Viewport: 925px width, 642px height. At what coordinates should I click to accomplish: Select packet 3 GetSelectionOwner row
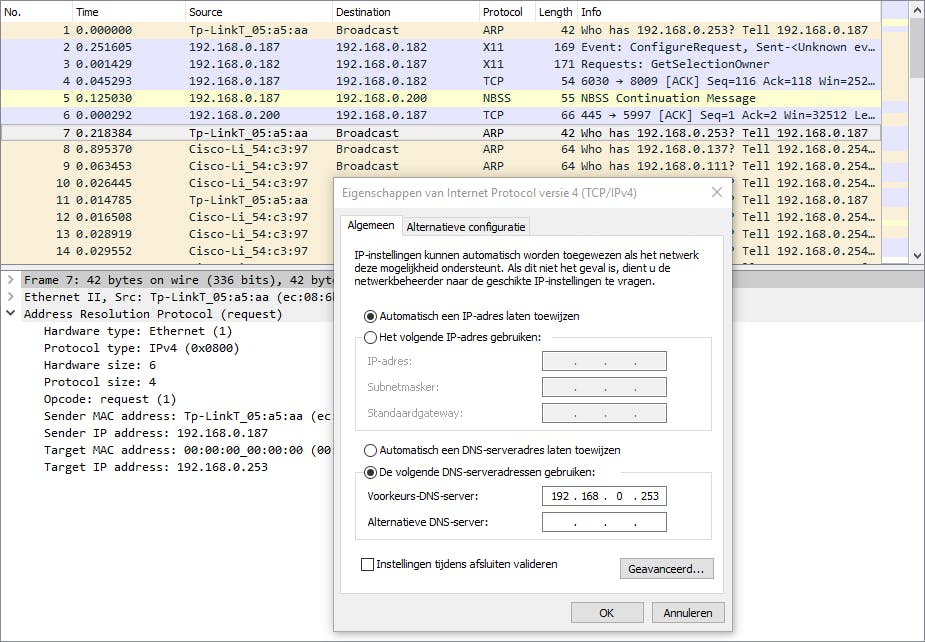coord(440,64)
